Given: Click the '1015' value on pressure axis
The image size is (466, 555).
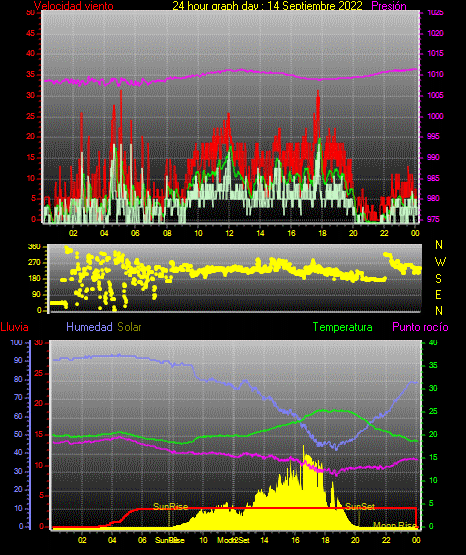Looking at the screenshot, I should 435,53.
